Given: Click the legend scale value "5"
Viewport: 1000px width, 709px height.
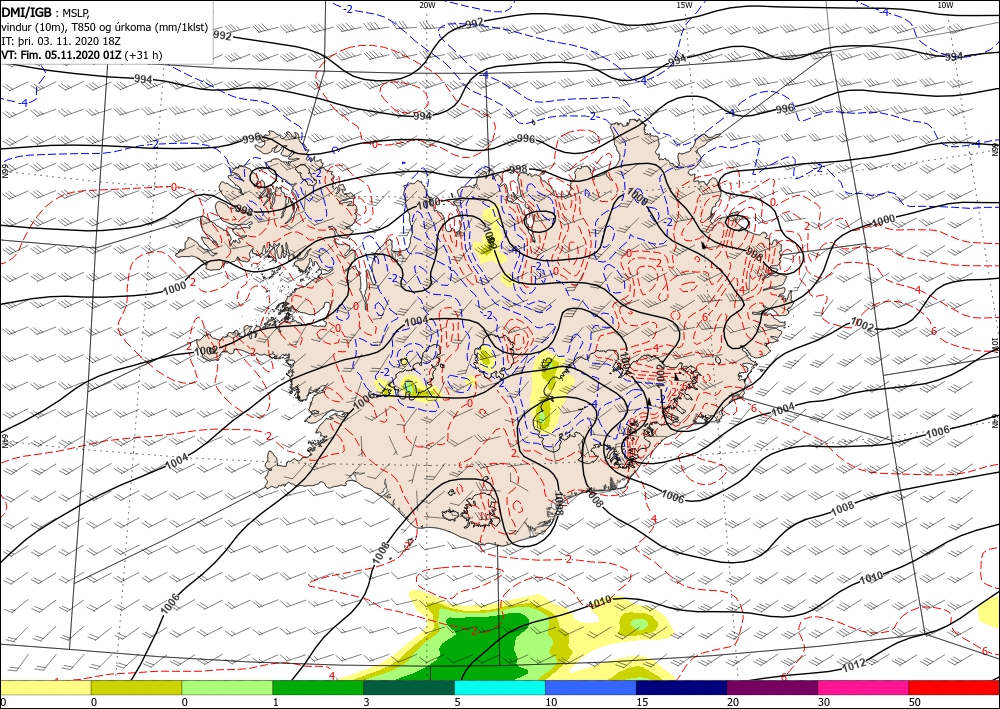Looking at the screenshot, I should pyautogui.click(x=457, y=702).
